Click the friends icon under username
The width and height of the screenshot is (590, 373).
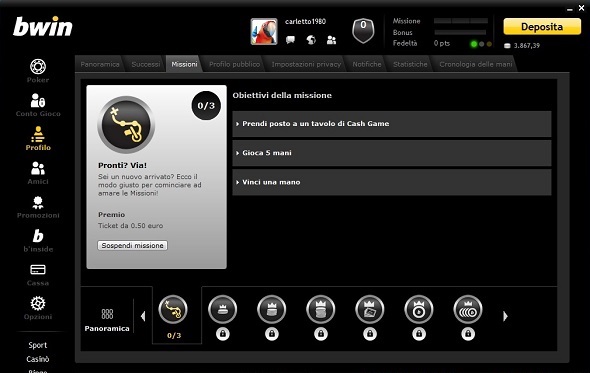point(331,40)
